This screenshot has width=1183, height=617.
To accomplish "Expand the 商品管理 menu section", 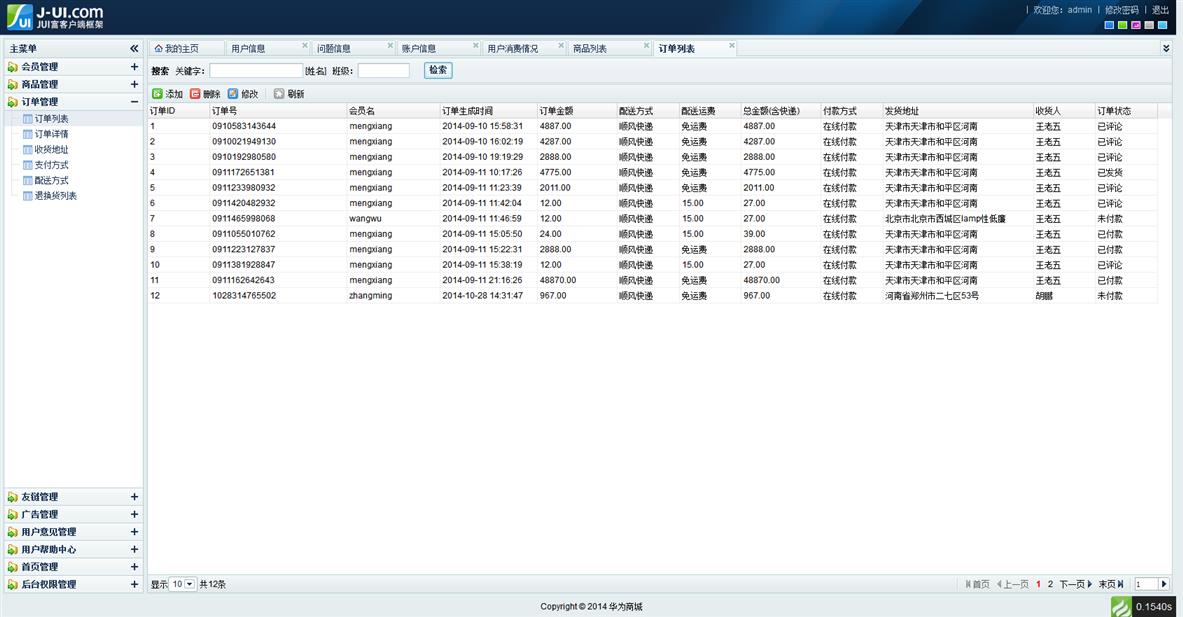I will (134, 84).
